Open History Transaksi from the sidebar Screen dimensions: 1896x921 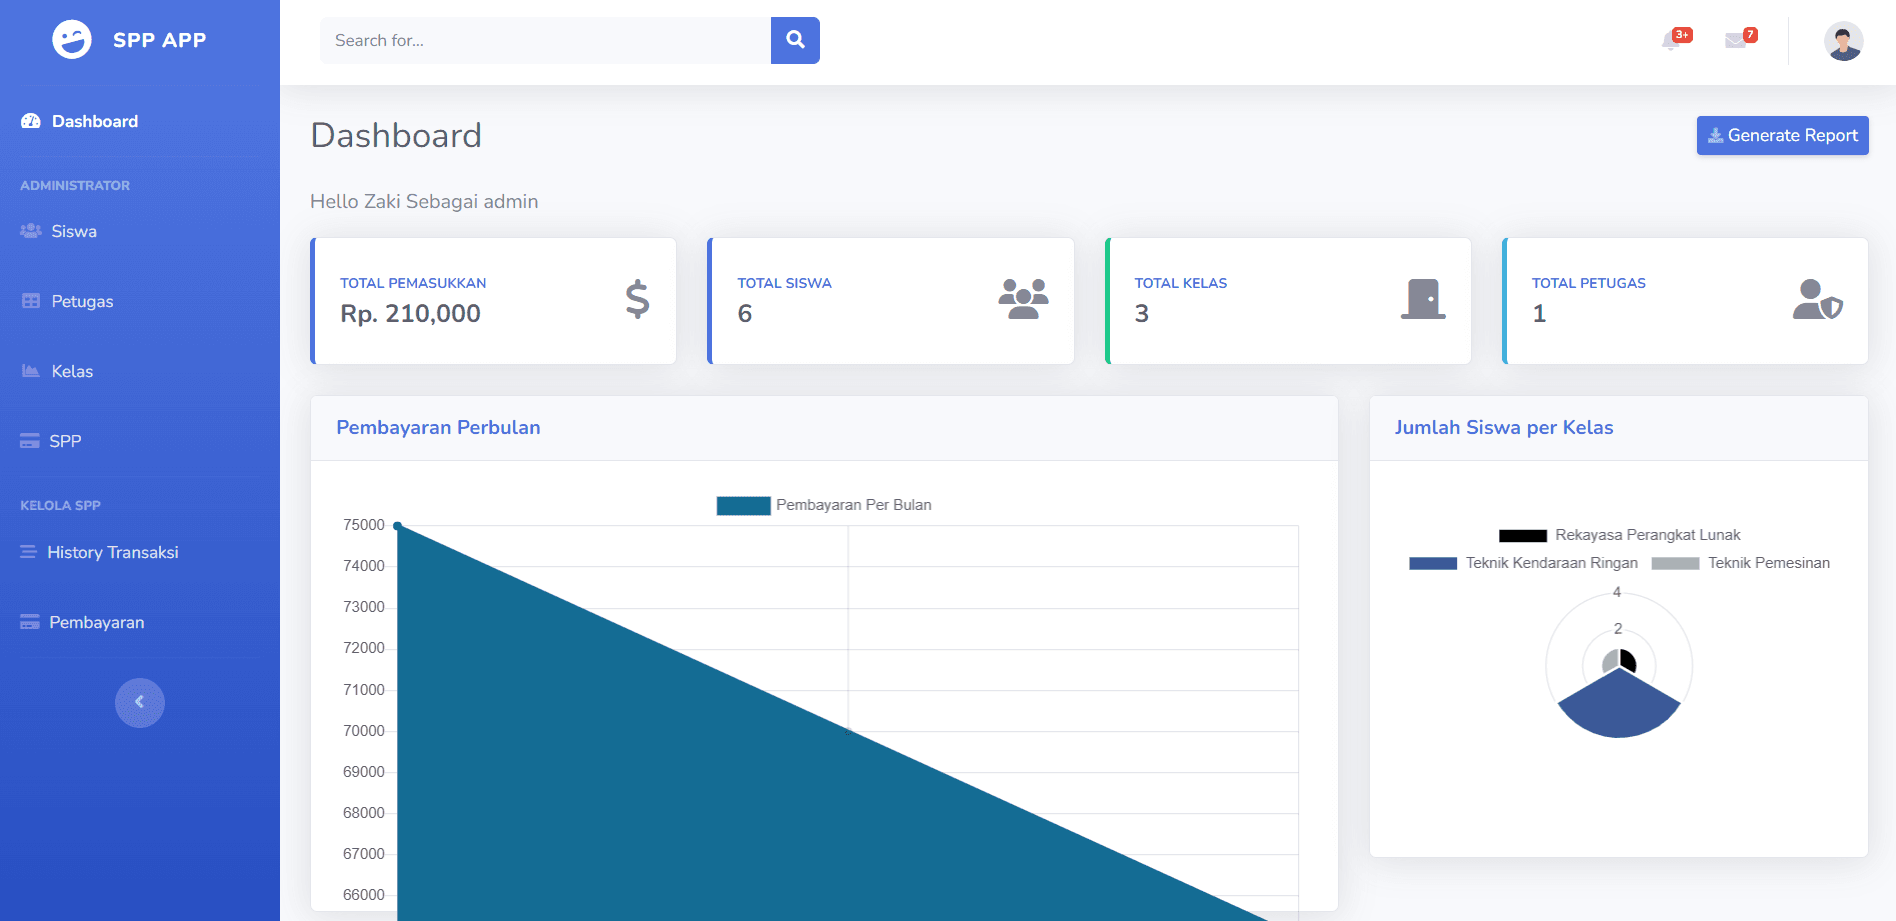(113, 551)
